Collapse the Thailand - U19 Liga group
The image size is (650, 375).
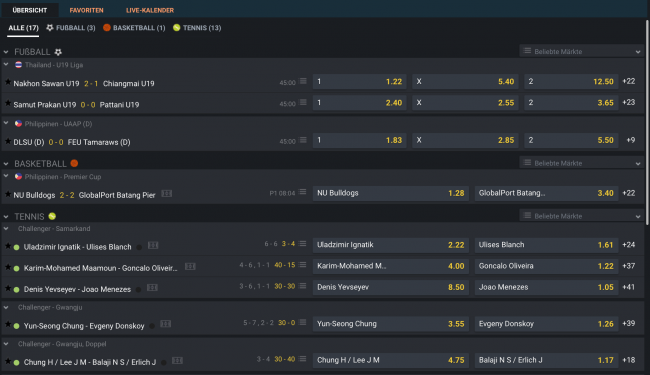pos(6,65)
